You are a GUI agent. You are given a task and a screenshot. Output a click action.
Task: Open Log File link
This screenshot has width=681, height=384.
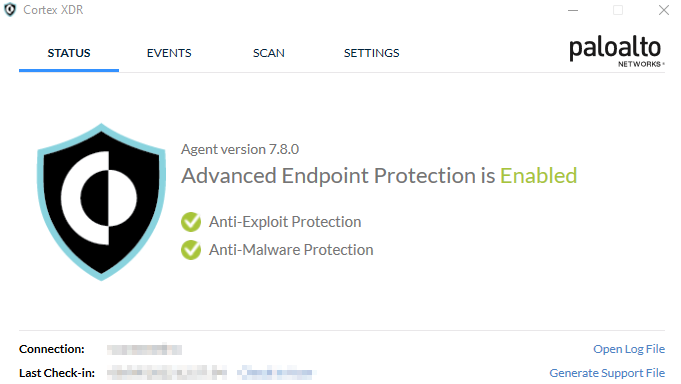point(629,349)
